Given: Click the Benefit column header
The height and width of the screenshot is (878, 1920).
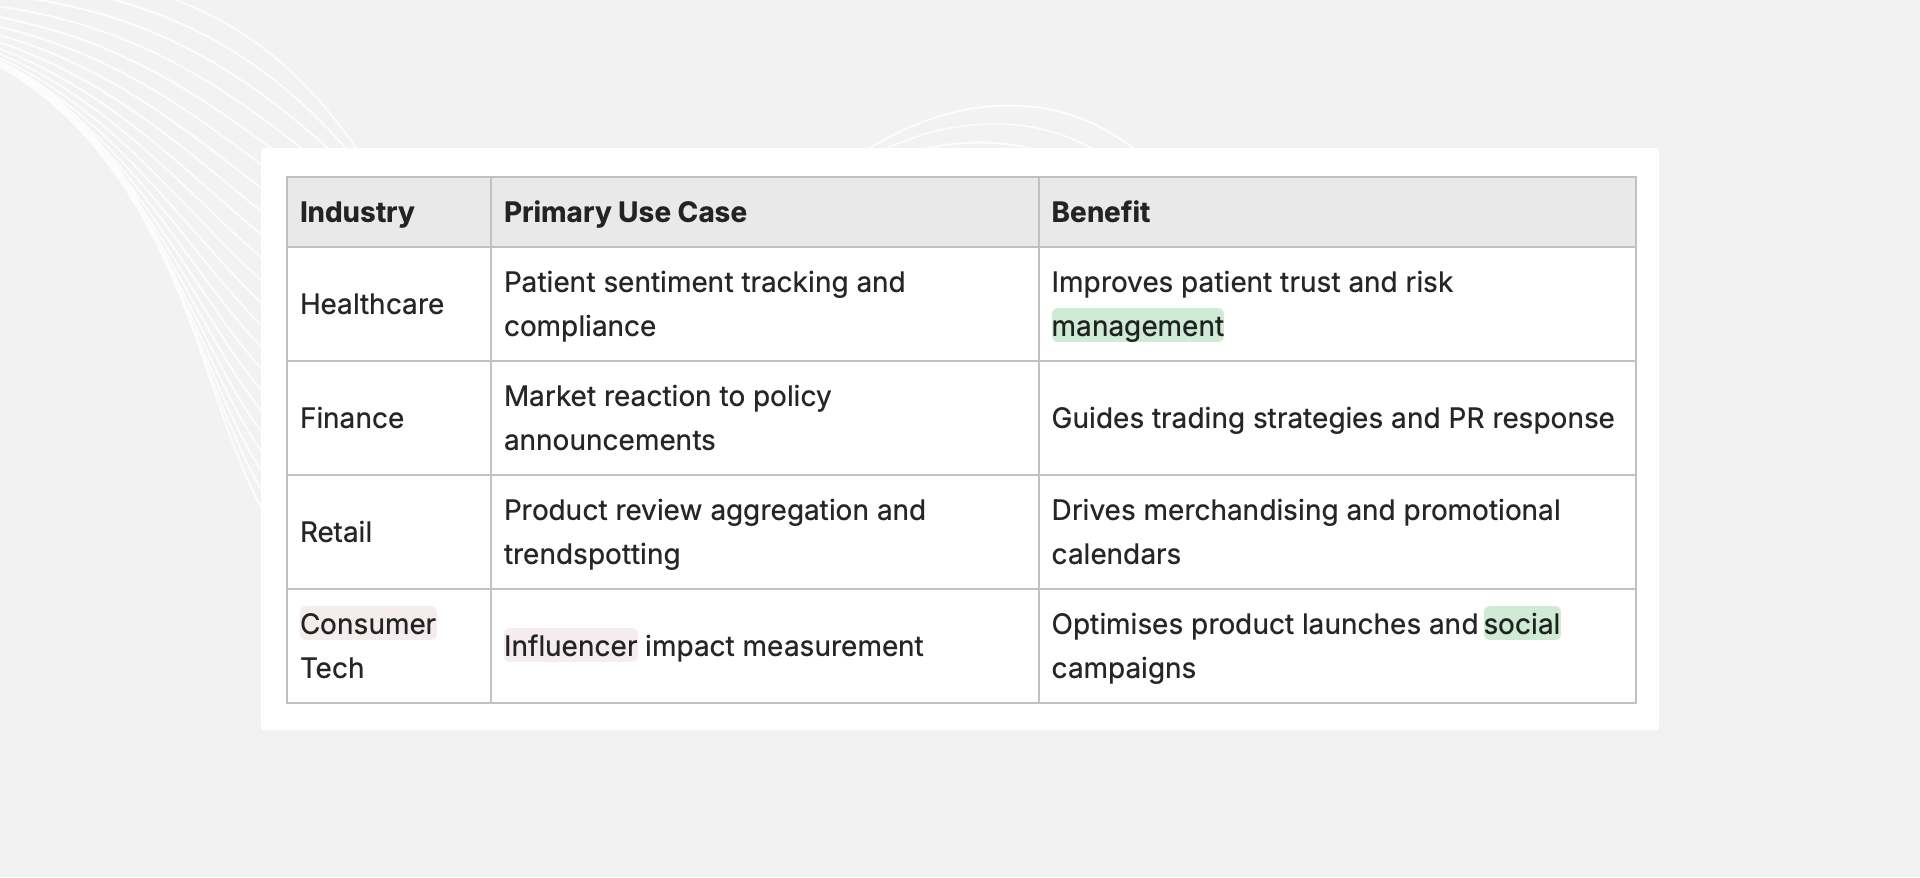Looking at the screenshot, I should pyautogui.click(x=1100, y=212).
